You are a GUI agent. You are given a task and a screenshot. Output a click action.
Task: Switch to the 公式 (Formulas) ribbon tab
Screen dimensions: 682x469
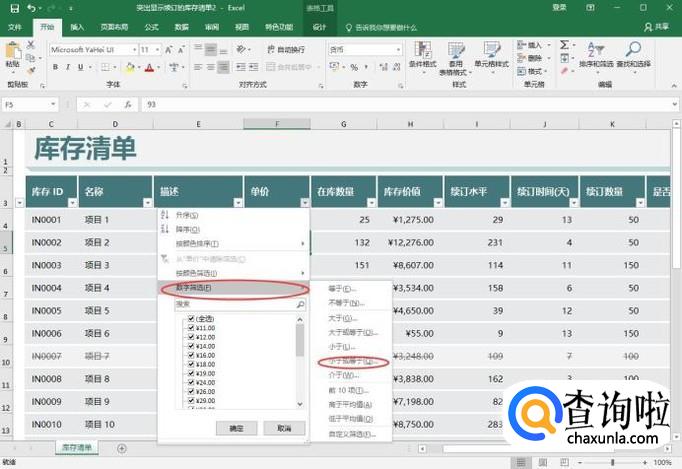pos(151,27)
